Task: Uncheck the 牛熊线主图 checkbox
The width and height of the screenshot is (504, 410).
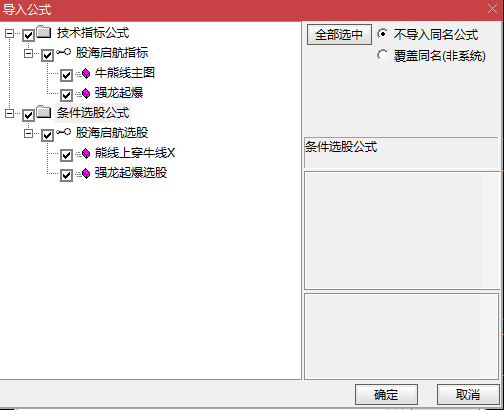Action: pyautogui.click(x=66, y=75)
